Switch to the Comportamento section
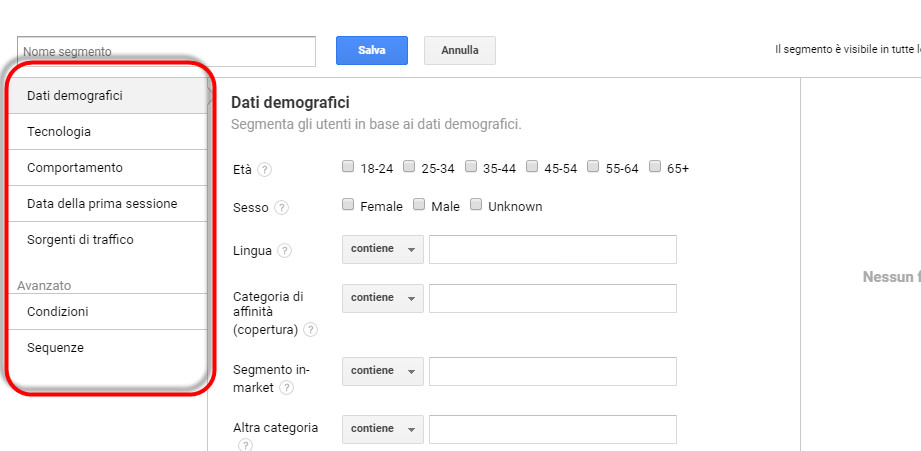Image resolution: width=921 pixels, height=451 pixels. 107,167
